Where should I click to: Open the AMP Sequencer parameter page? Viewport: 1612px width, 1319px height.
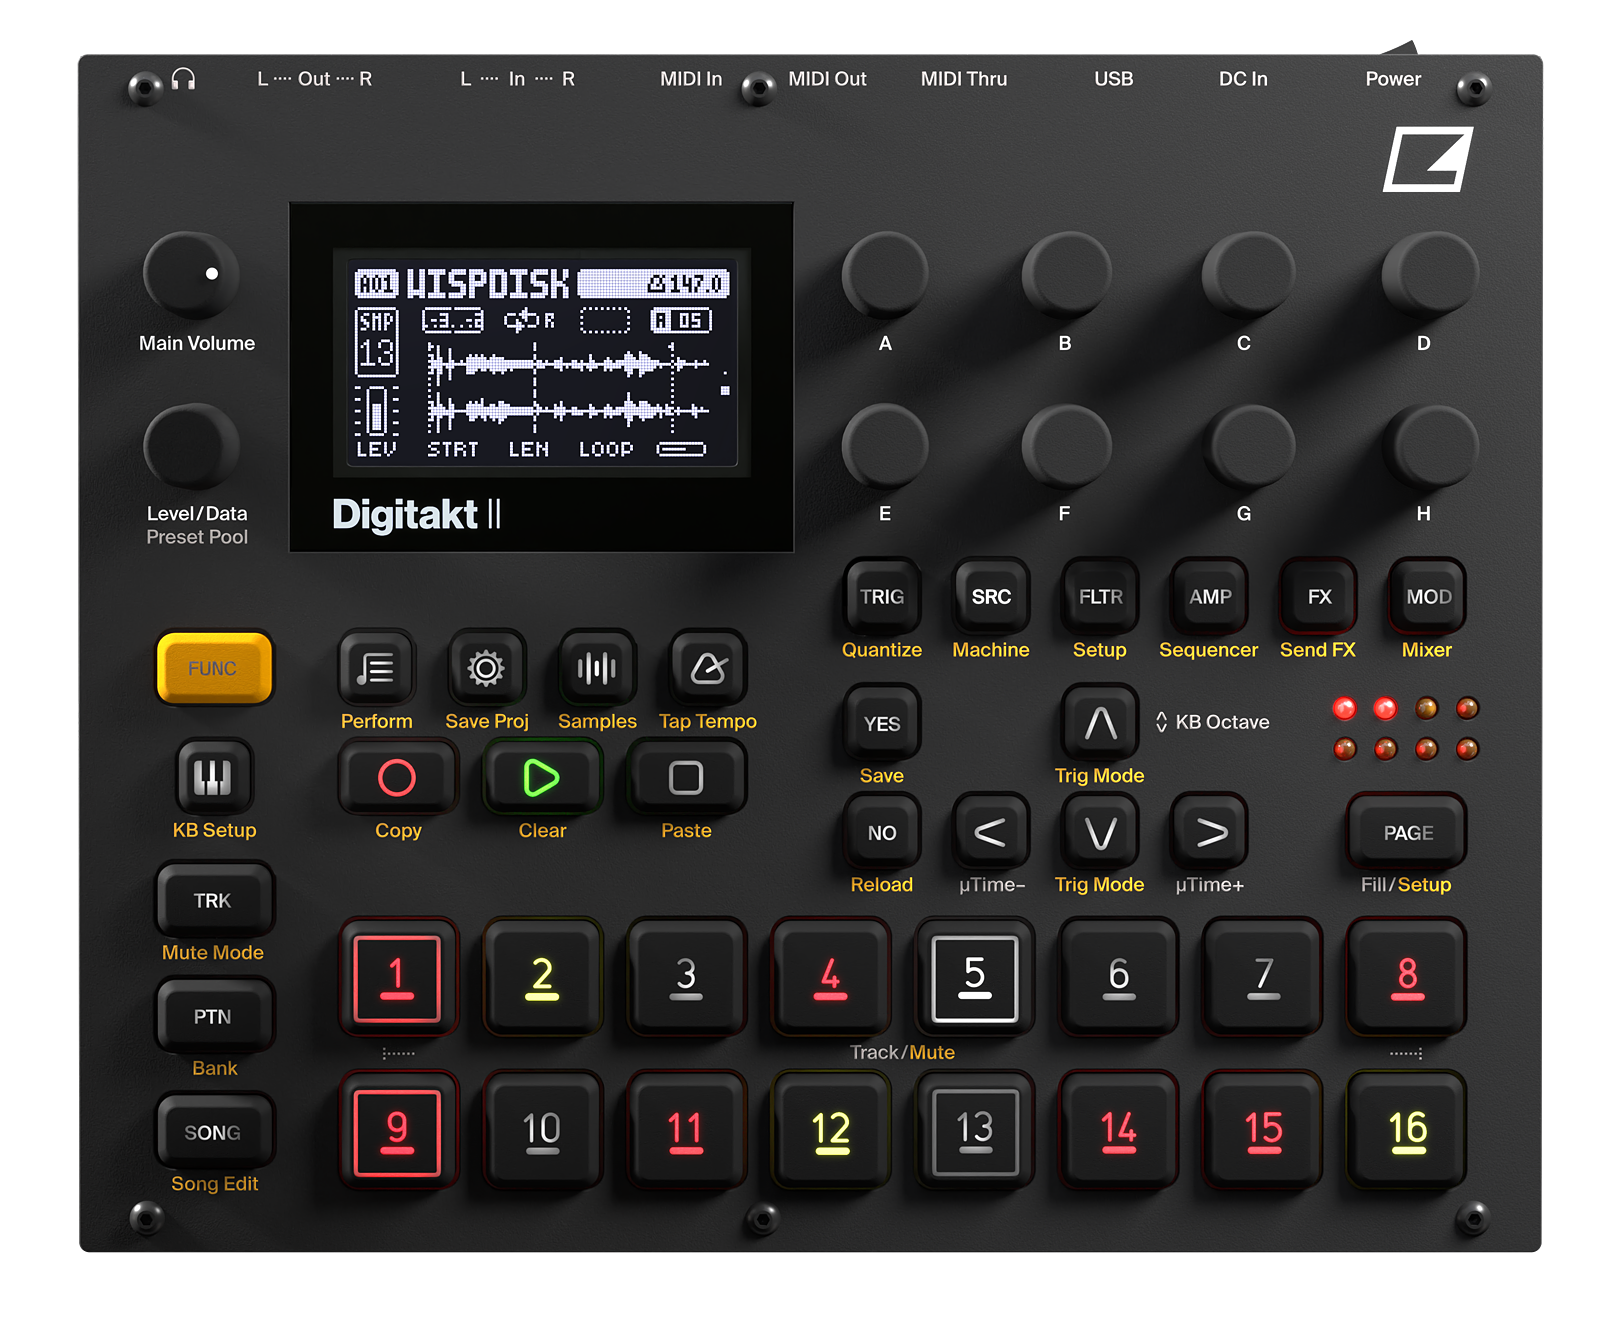point(1210,595)
